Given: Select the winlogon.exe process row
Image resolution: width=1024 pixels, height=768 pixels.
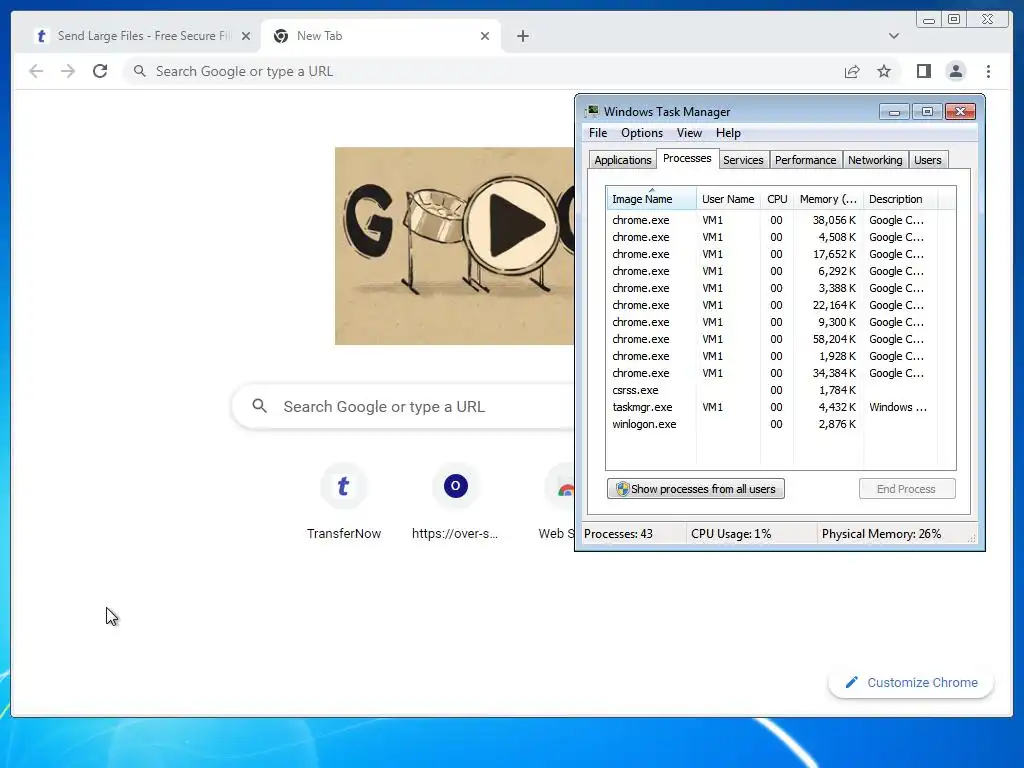Looking at the screenshot, I should click(771, 424).
